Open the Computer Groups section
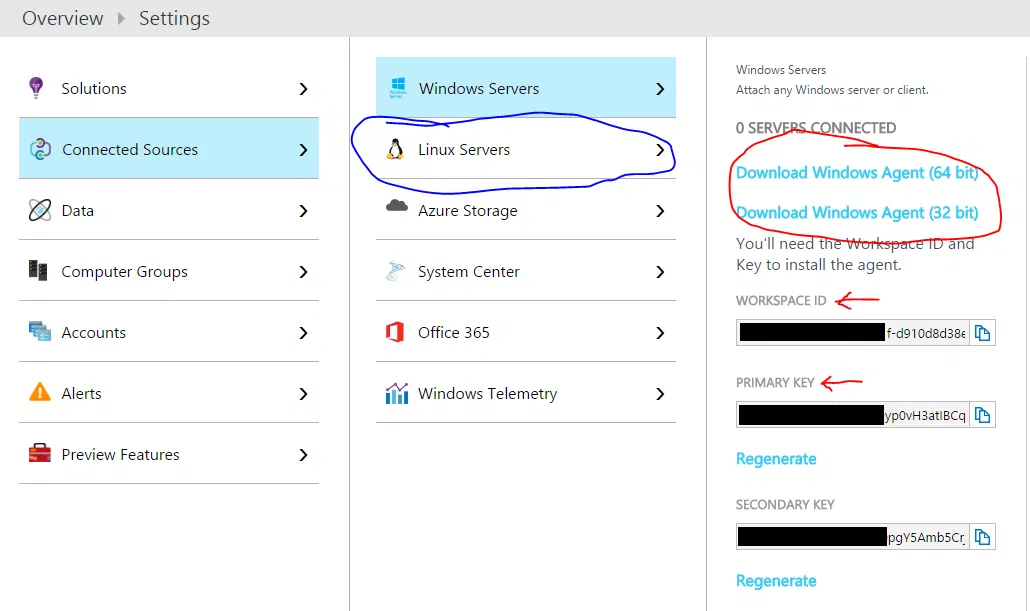This screenshot has height=611, width=1030. tap(169, 271)
